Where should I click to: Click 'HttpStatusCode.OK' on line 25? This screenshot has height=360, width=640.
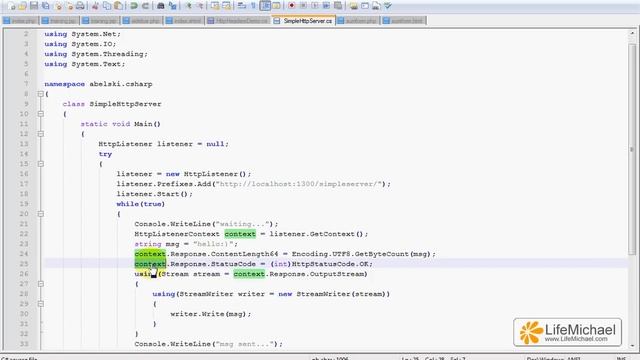330,264
